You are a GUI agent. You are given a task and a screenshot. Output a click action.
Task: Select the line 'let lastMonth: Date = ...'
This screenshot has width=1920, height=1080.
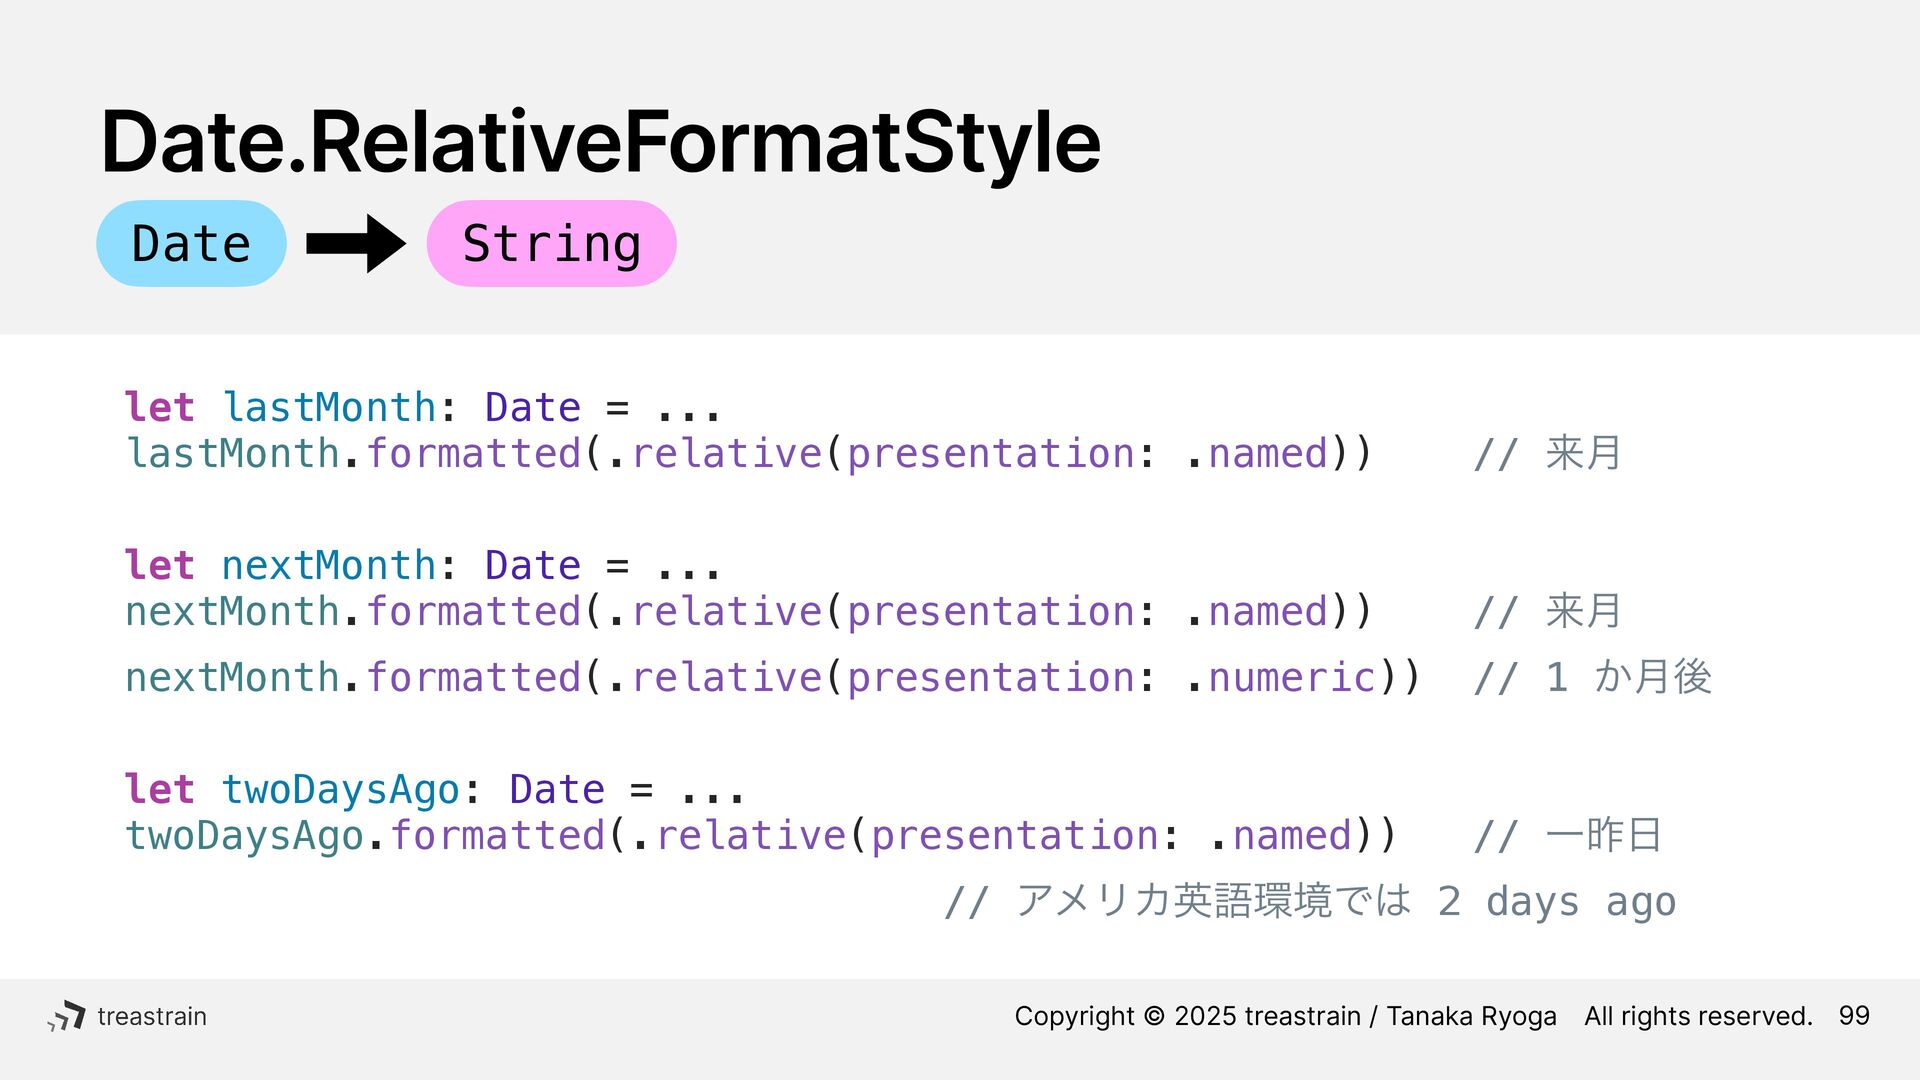422,408
